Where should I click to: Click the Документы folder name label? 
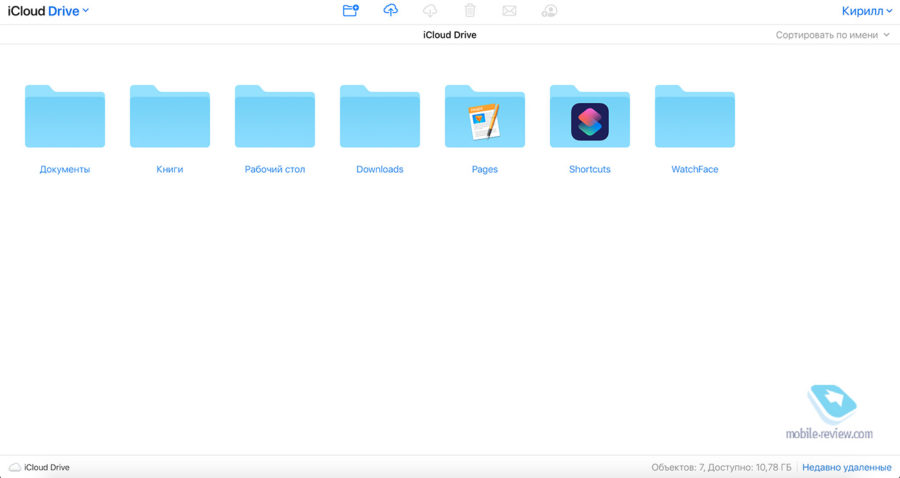click(x=65, y=169)
